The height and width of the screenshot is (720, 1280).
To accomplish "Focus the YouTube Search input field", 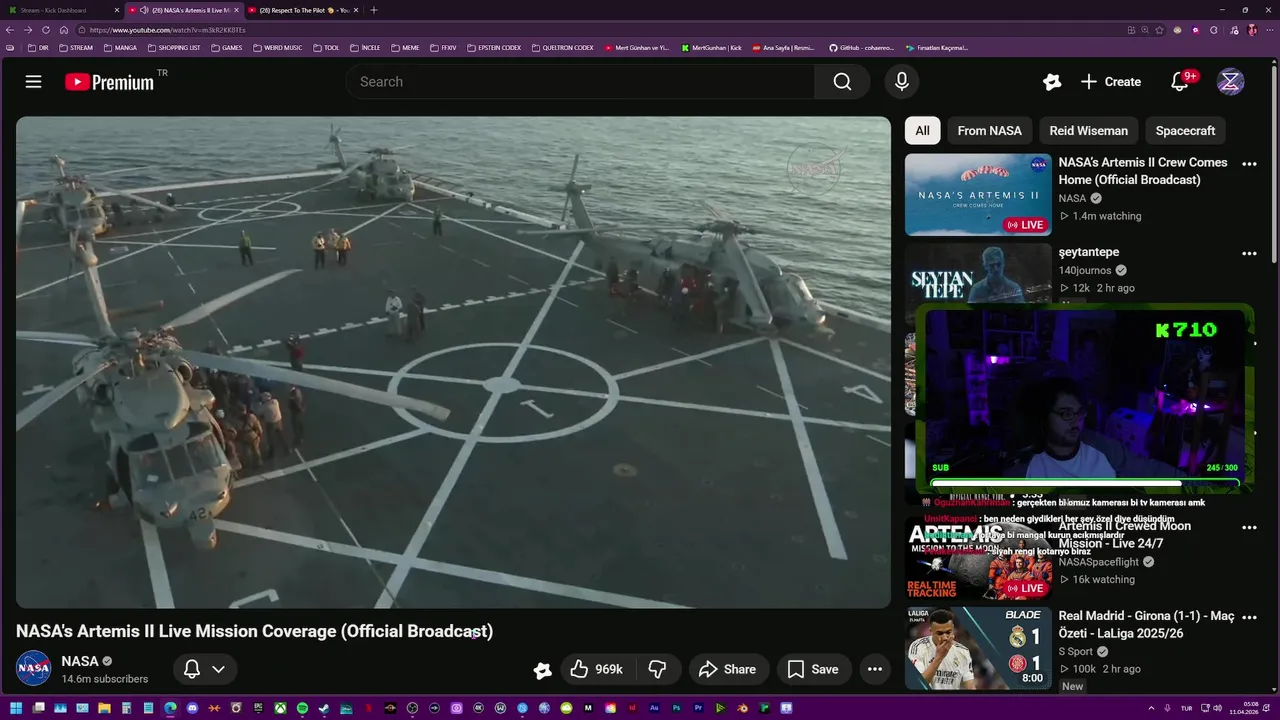I will tap(581, 82).
